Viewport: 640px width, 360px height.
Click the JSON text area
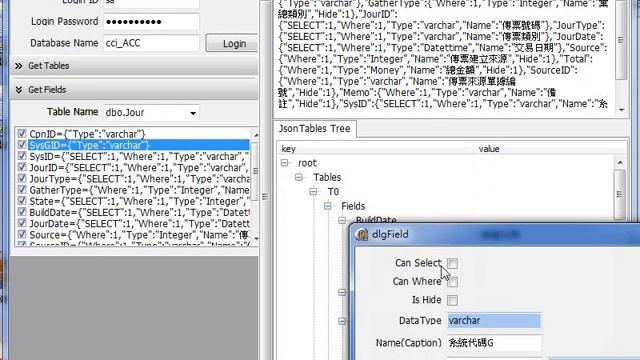(444, 55)
